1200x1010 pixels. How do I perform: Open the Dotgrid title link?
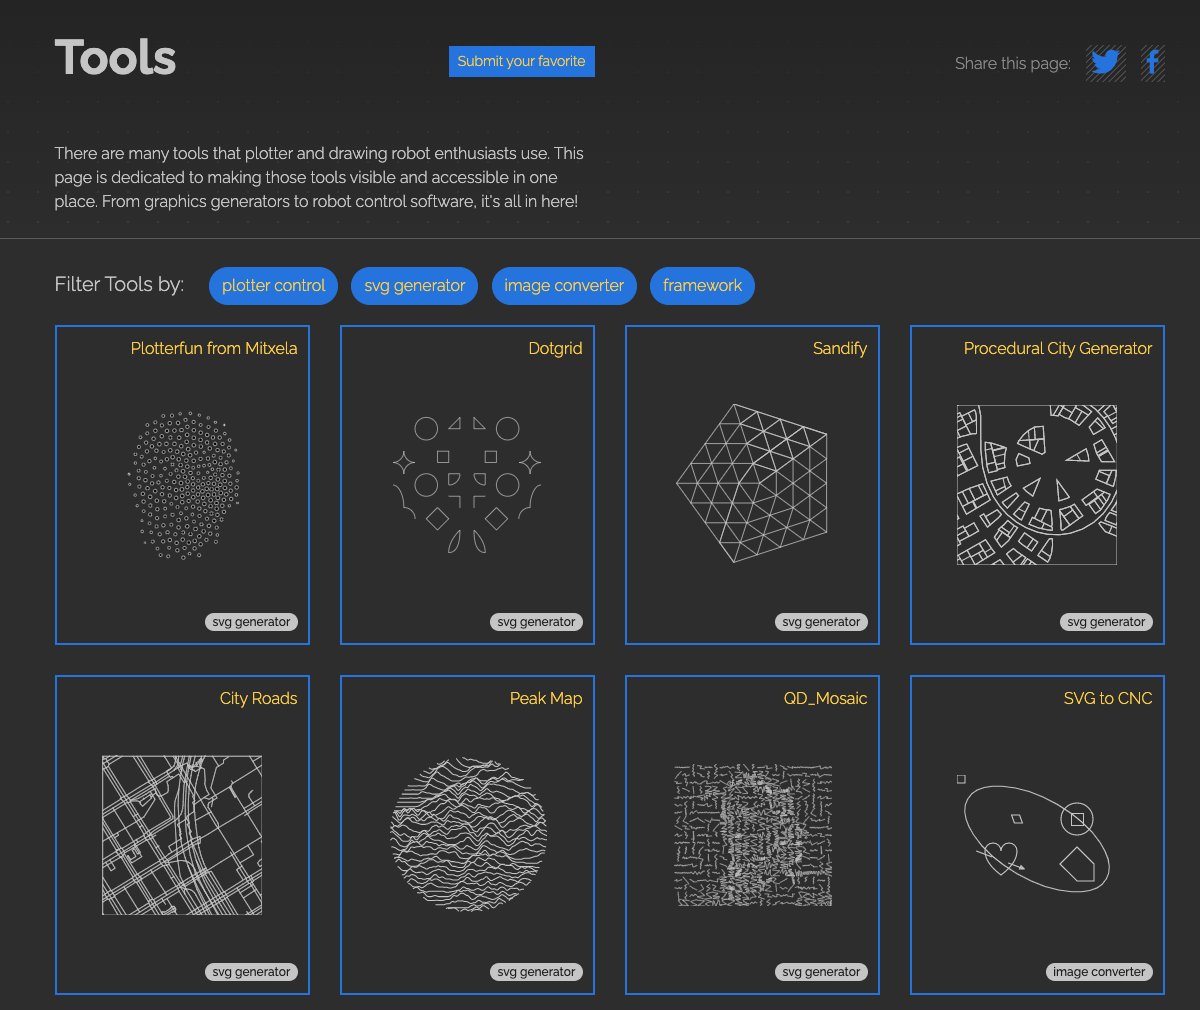point(555,348)
